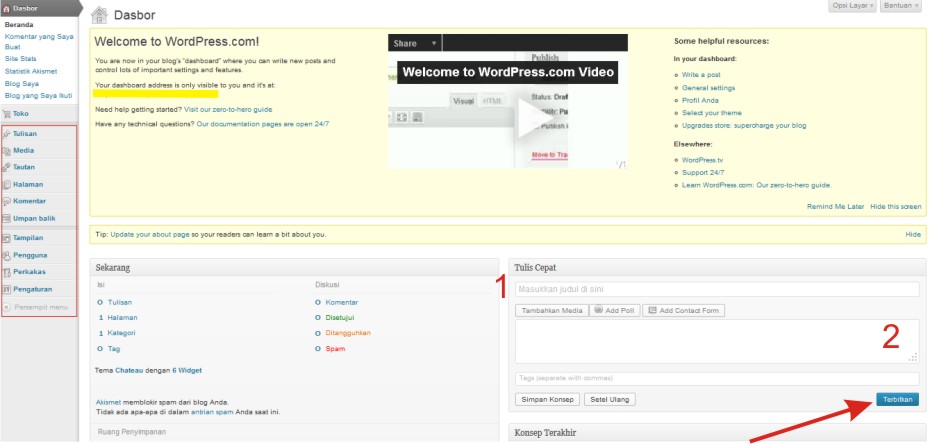Screen dimensions: 930x444
Task: Expand the Opsi Layar dropdown
Action: tap(853, 5)
